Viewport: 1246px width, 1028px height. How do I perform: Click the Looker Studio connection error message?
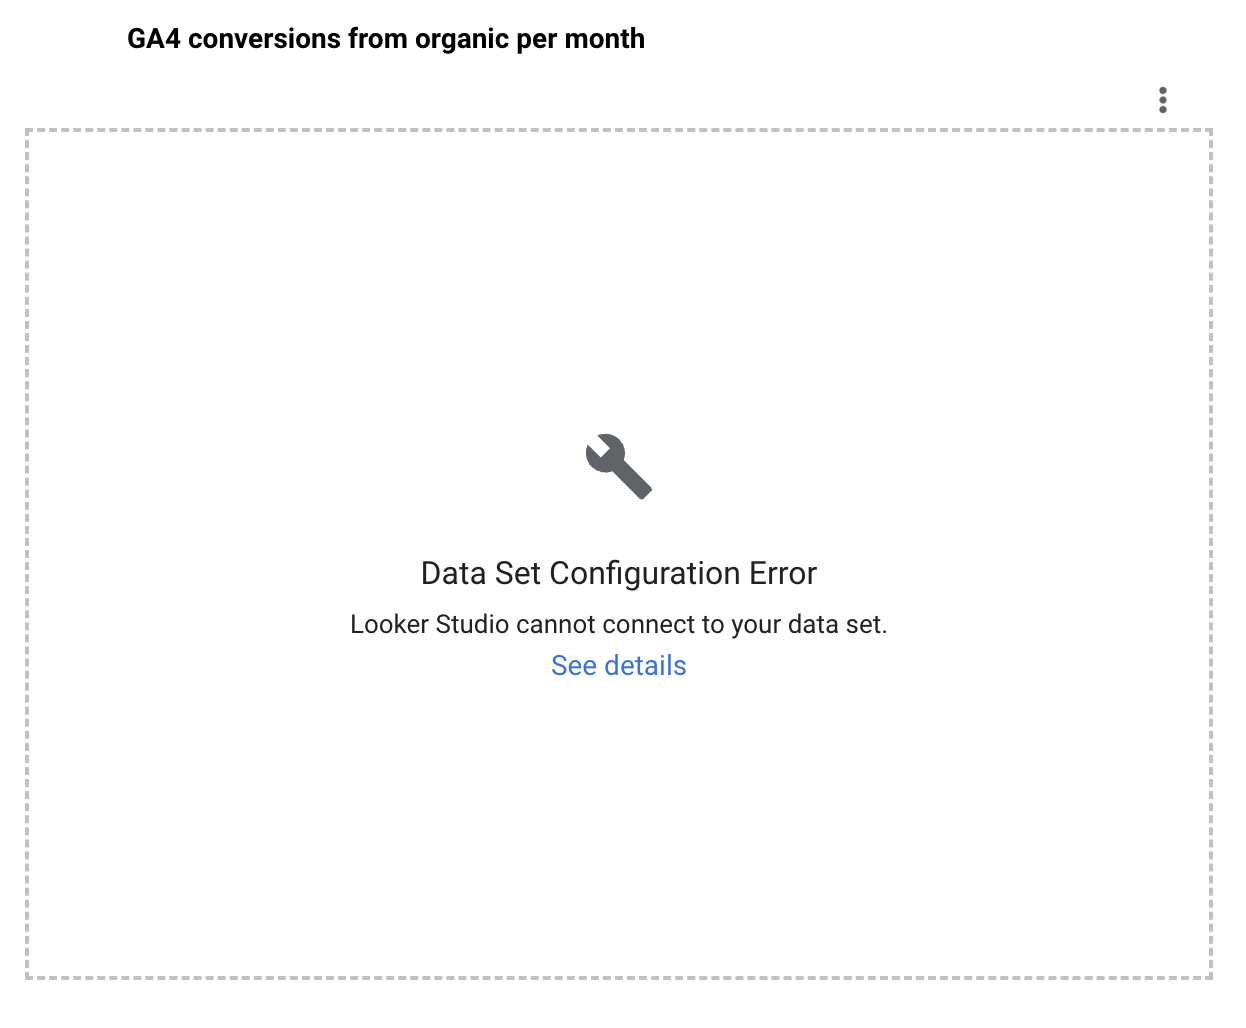(x=618, y=624)
